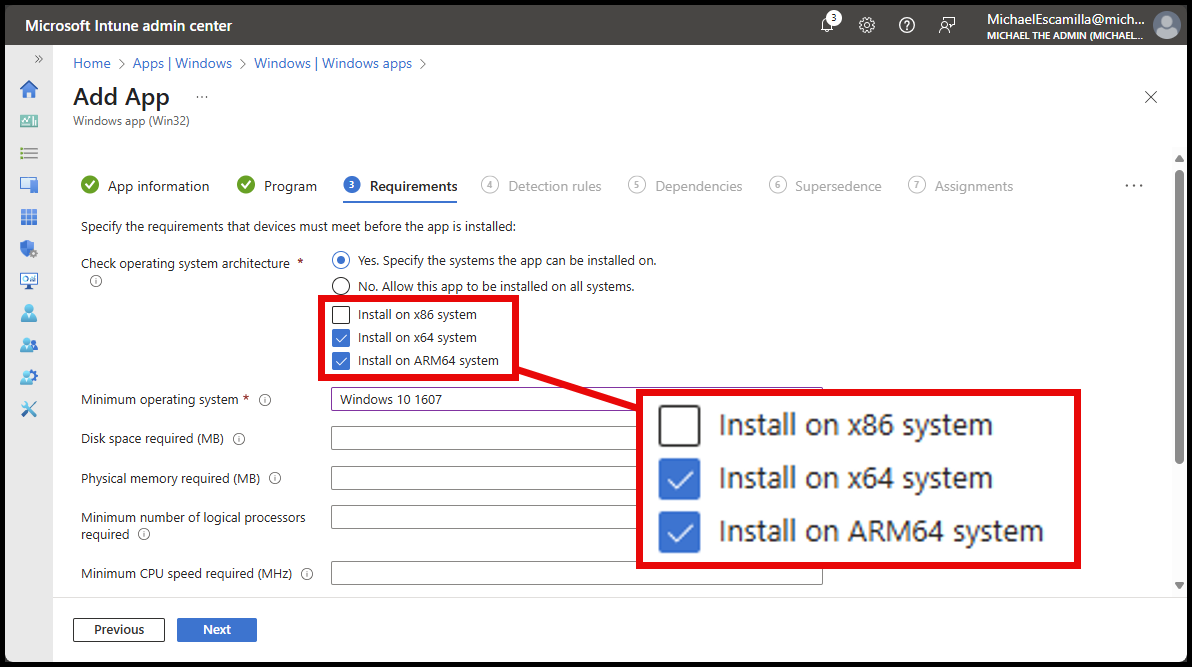
Task: Enable the Install on x86 system checkbox
Action: 341,314
